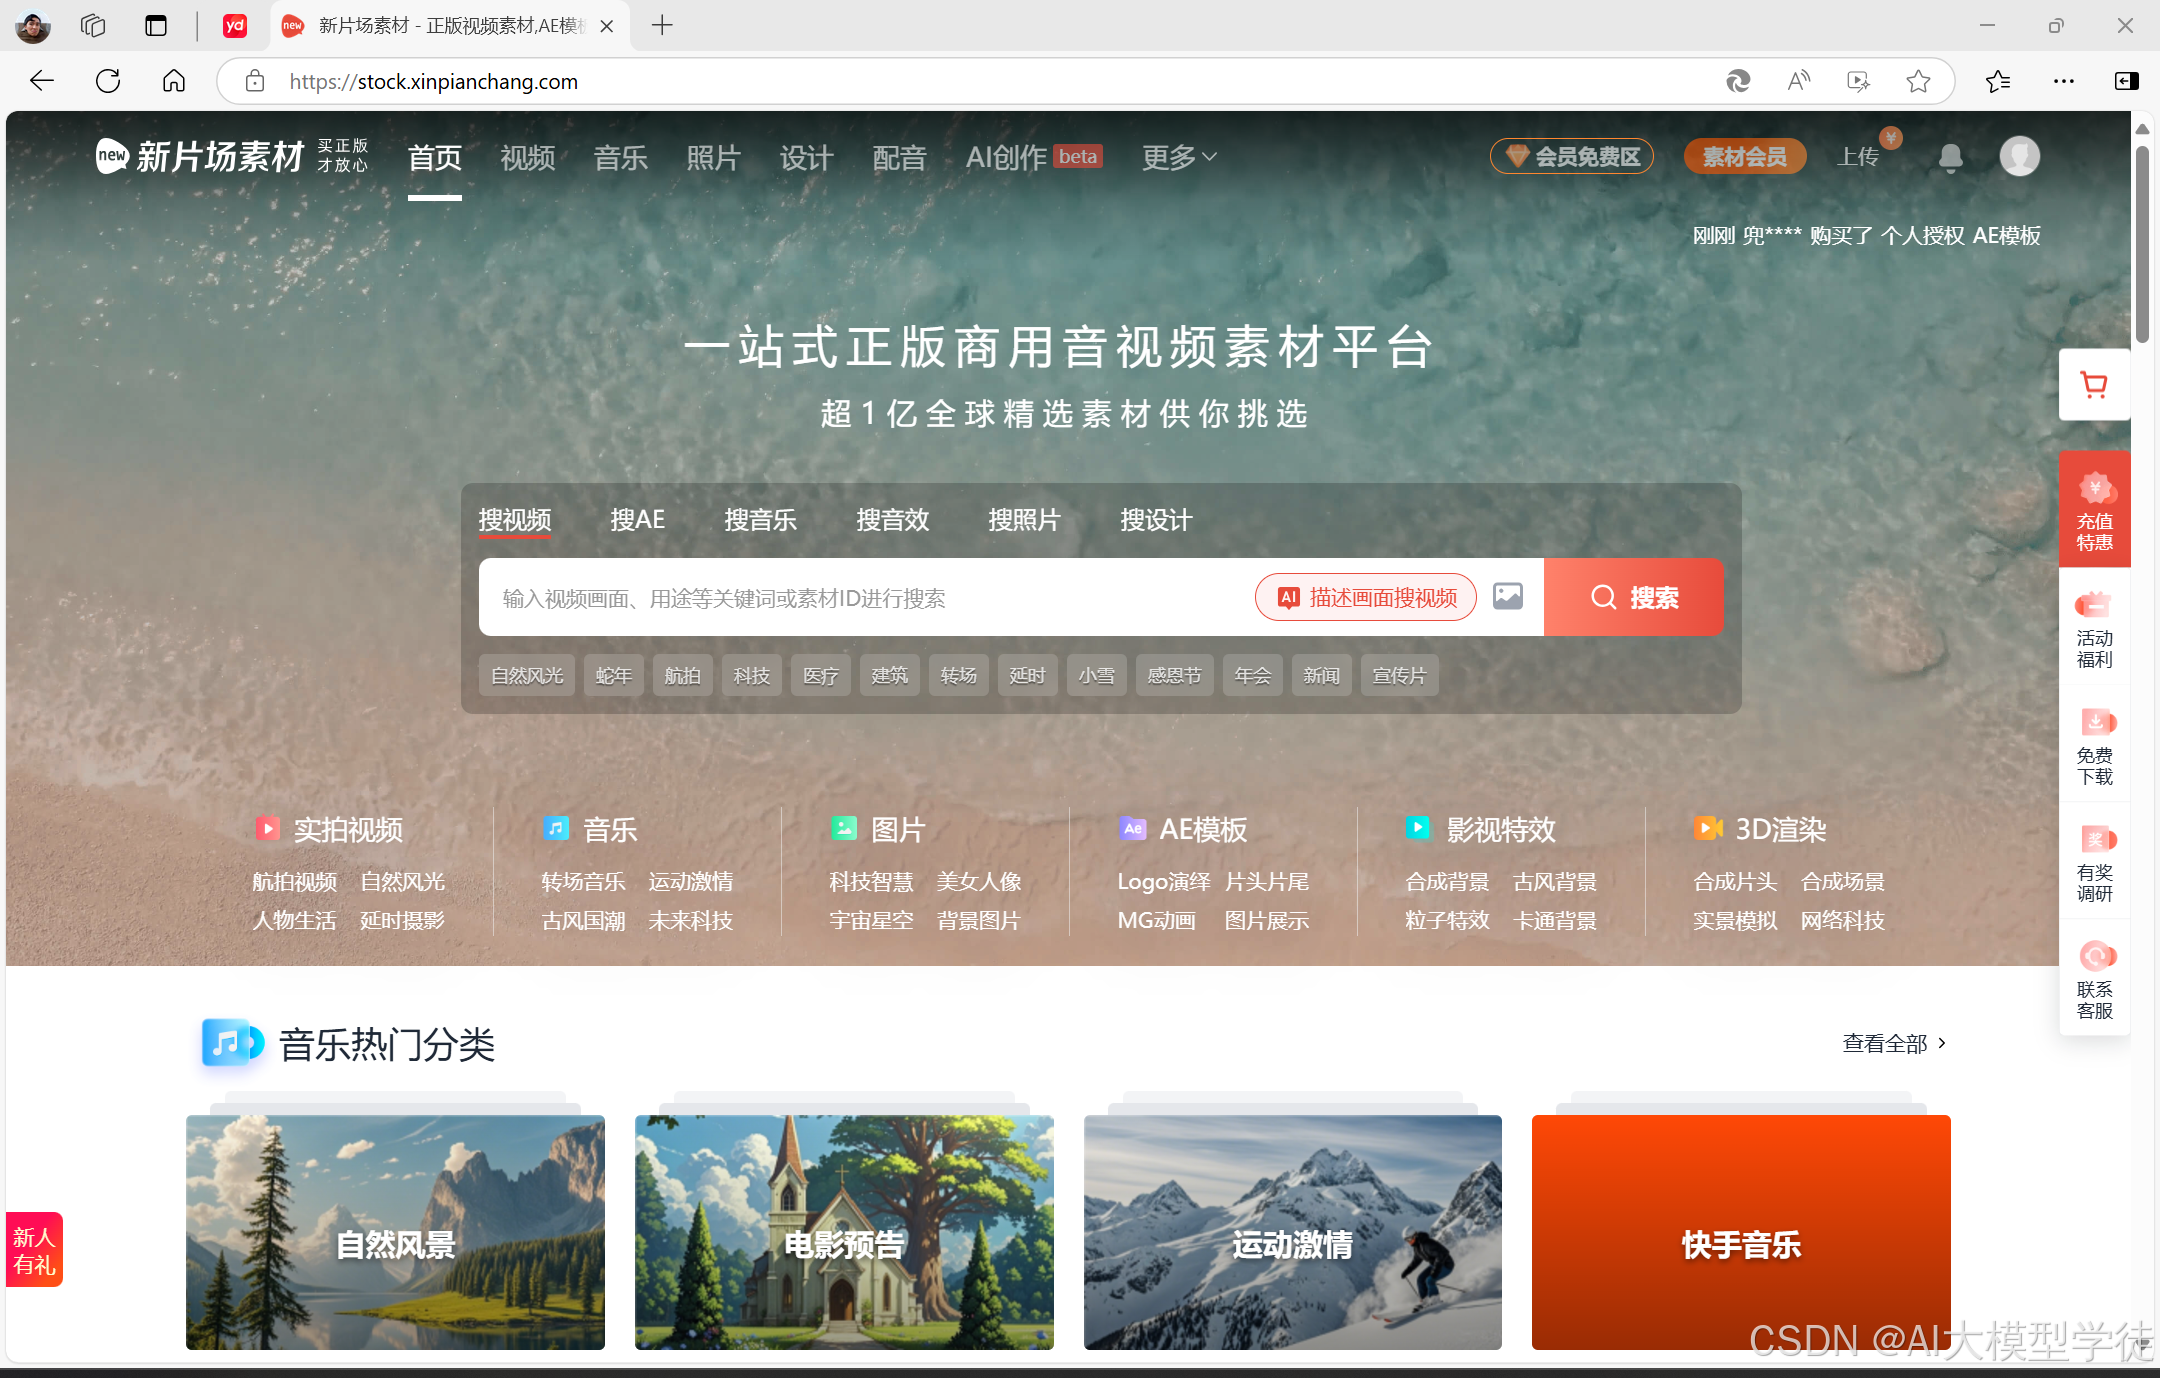Click the video keyword search input field
Image resolution: width=2160 pixels, height=1378 pixels.
(860, 598)
